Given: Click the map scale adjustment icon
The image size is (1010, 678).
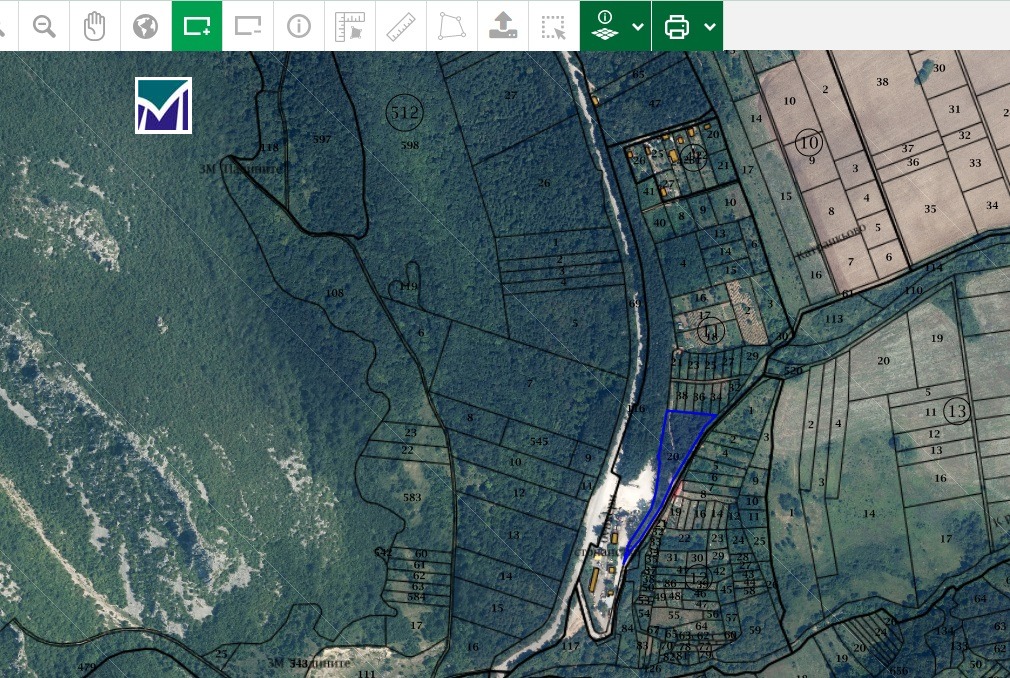Looking at the screenshot, I should coord(350,26).
